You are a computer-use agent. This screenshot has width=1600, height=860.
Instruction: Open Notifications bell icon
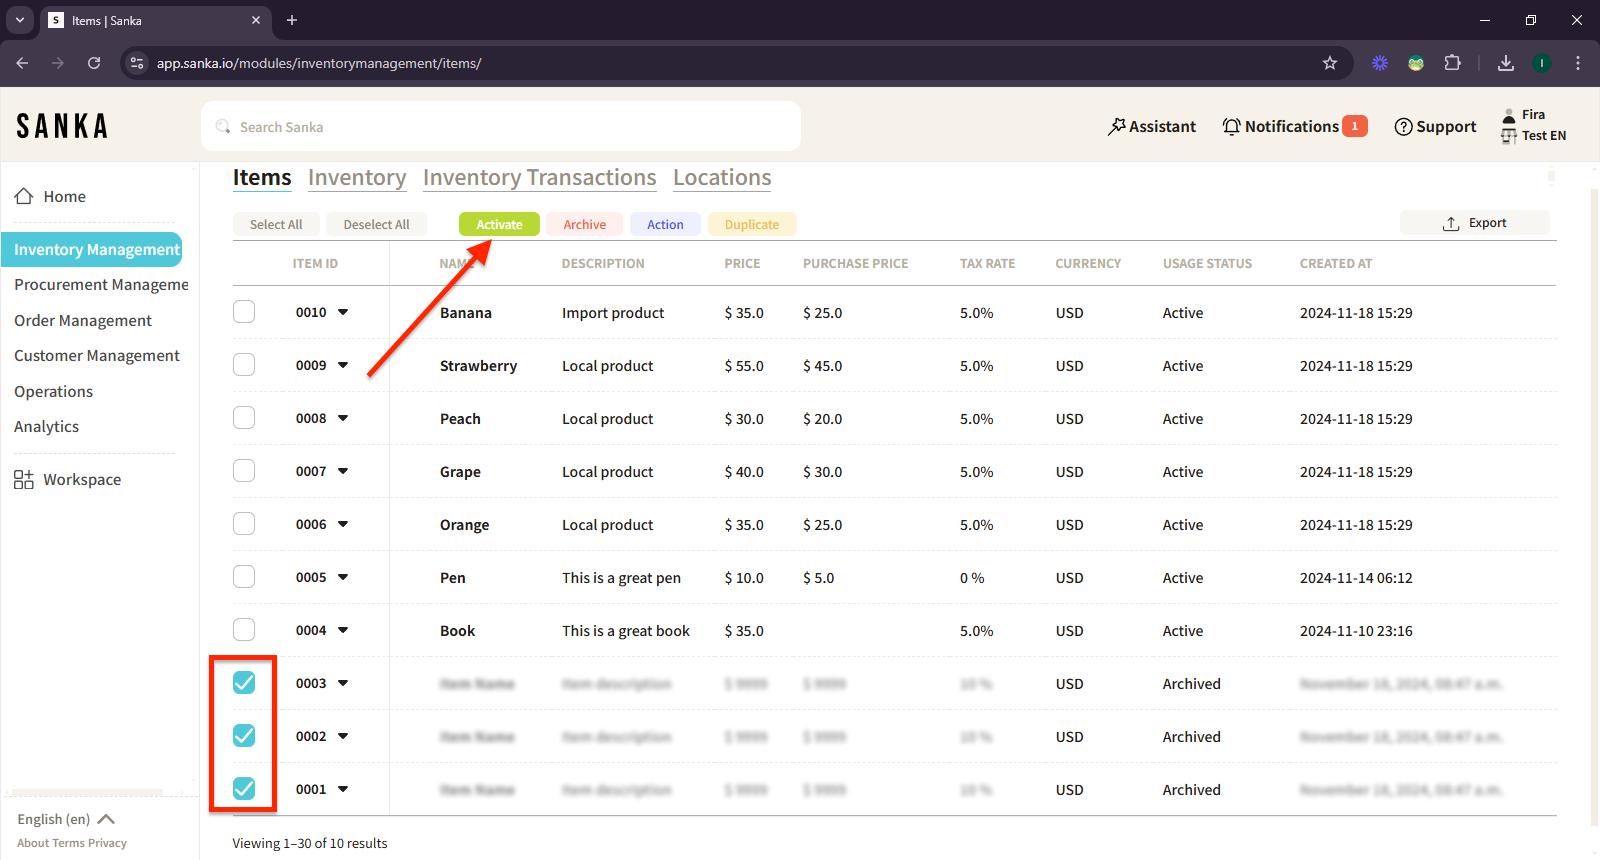pyautogui.click(x=1231, y=127)
